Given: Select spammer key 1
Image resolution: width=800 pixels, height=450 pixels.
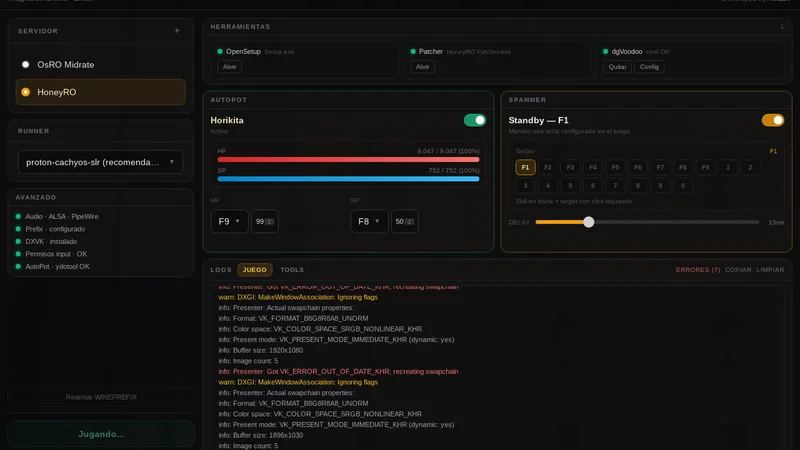Looking at the screenshot, I should coord(728,167).
